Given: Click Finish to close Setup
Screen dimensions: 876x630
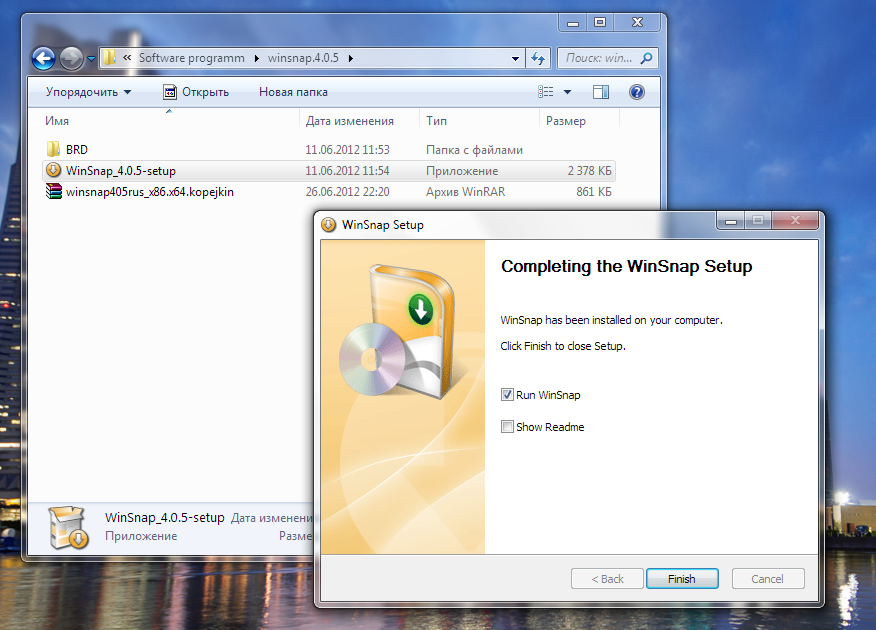Looking at the screenshot, I should pos(682,579).
